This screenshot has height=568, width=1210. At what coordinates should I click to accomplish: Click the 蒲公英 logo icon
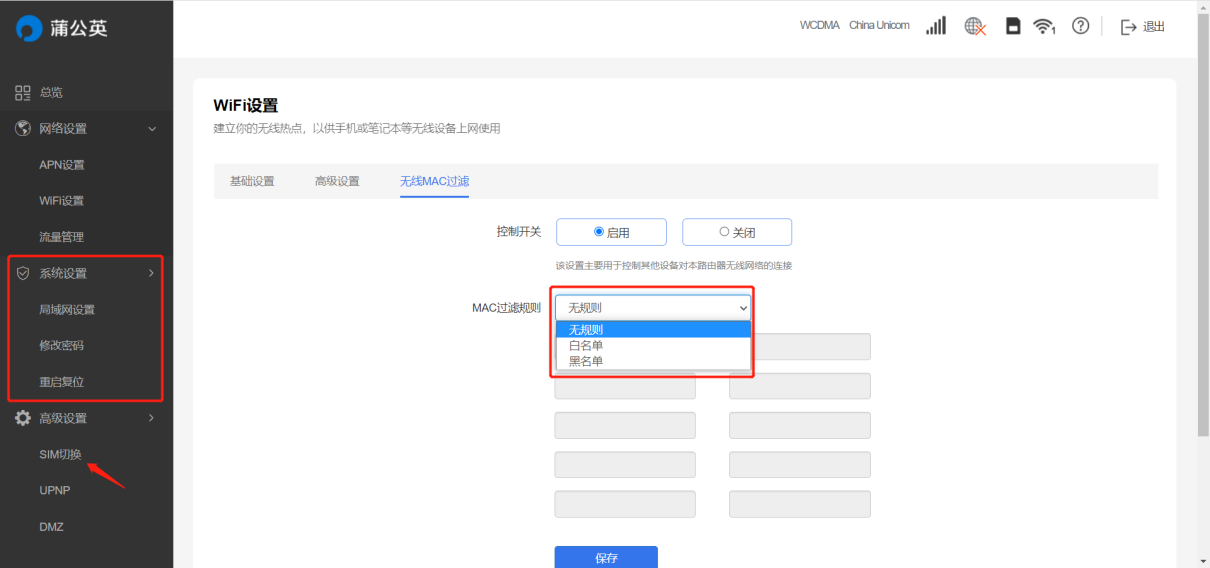point(28,29)
